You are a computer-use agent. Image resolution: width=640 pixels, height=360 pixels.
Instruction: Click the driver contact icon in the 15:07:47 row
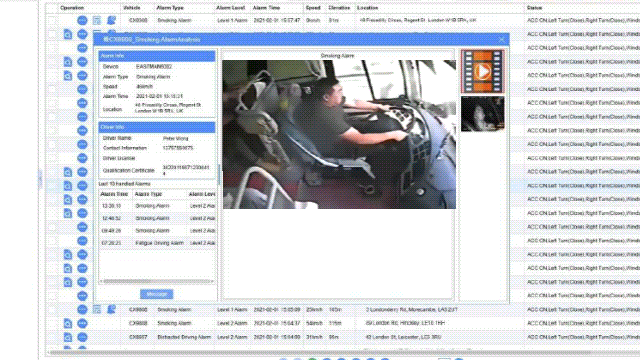(111, 20)
